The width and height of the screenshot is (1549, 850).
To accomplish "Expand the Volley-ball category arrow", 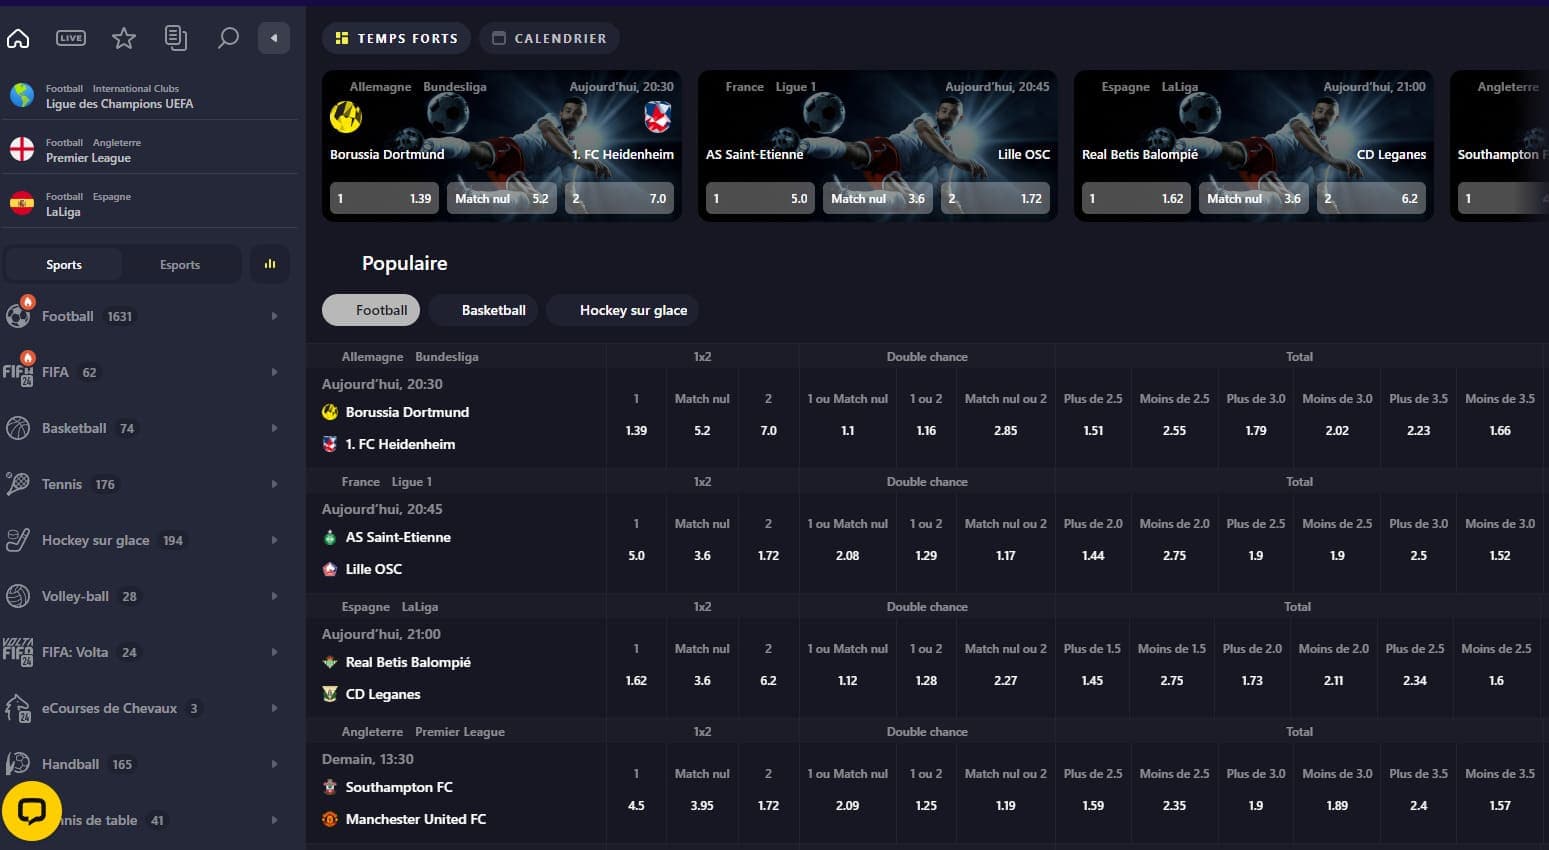I will [x=275, y=596].
